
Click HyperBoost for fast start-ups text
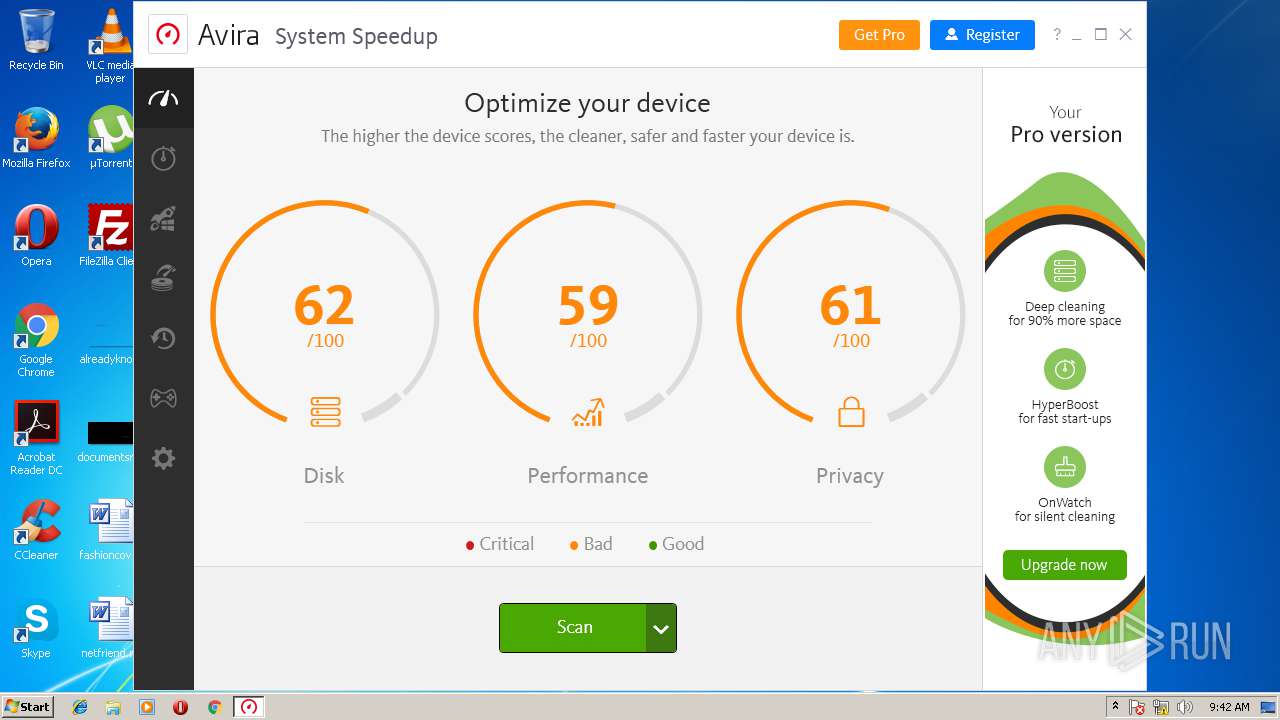click(x=1065, y=412)
